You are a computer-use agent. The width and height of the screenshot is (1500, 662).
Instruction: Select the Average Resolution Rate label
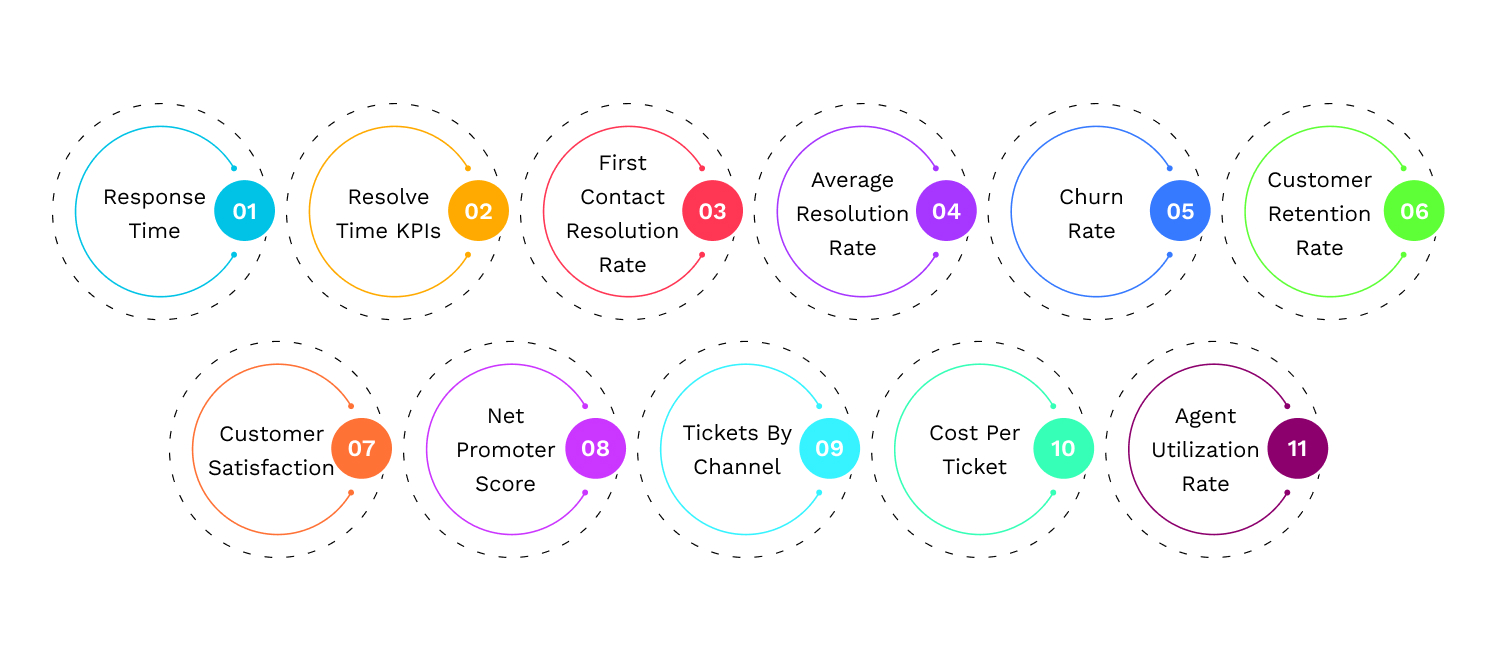pyautogui.click(x=852, y=214)
